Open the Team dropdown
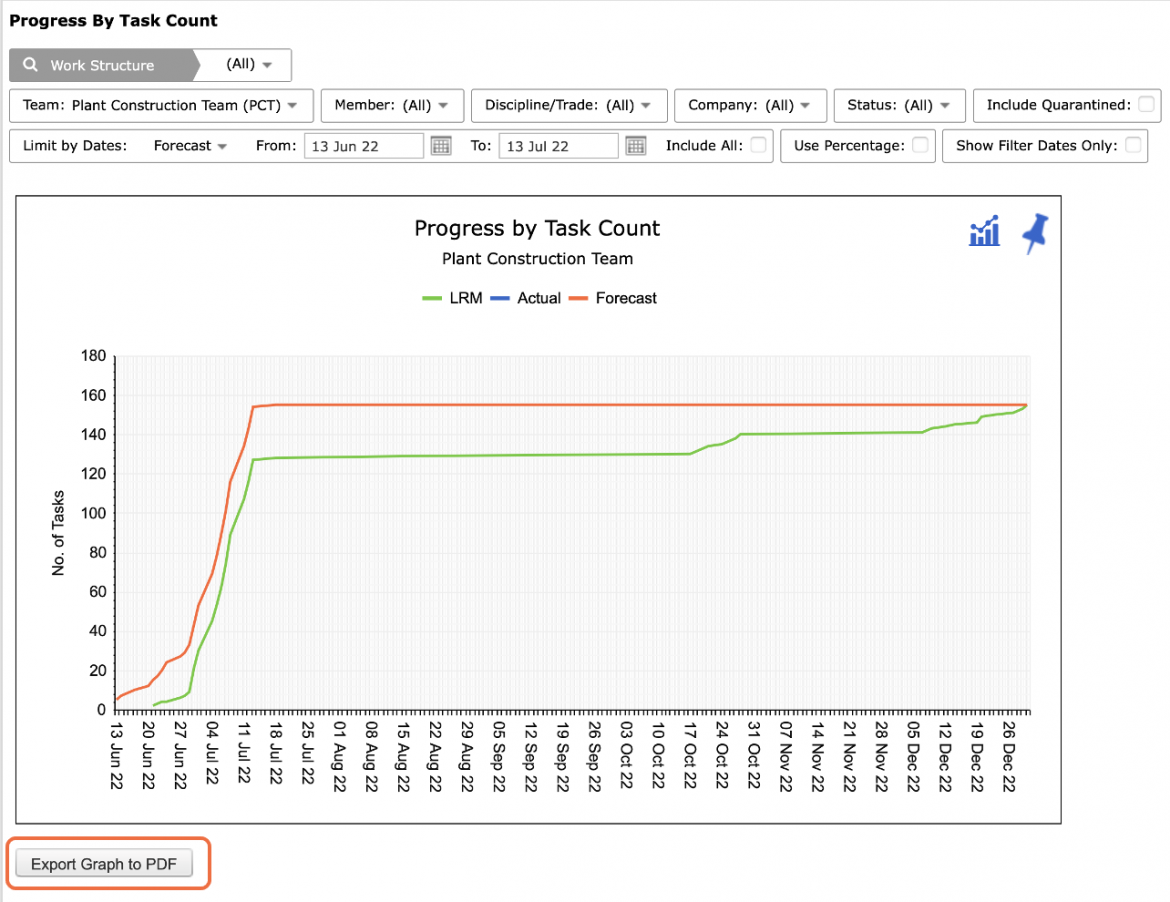The width and height of the screenshot is (1170, 902). tap(161, 105)
